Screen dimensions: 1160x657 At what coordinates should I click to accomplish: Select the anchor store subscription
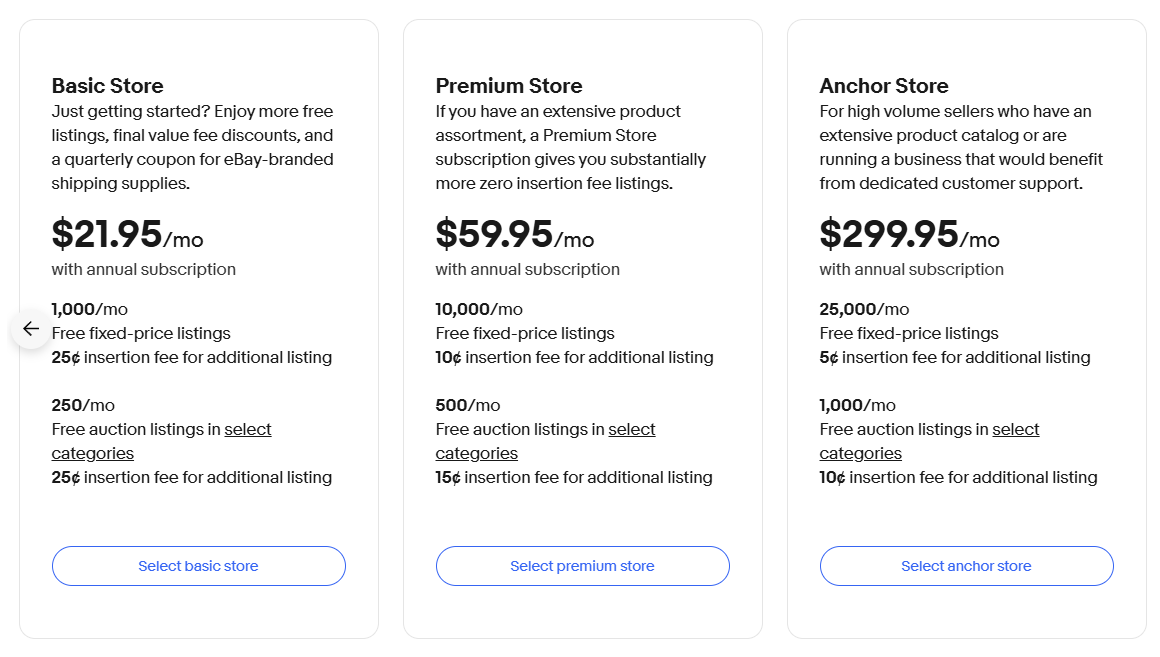pyautogui.click(x=966, y=566)
